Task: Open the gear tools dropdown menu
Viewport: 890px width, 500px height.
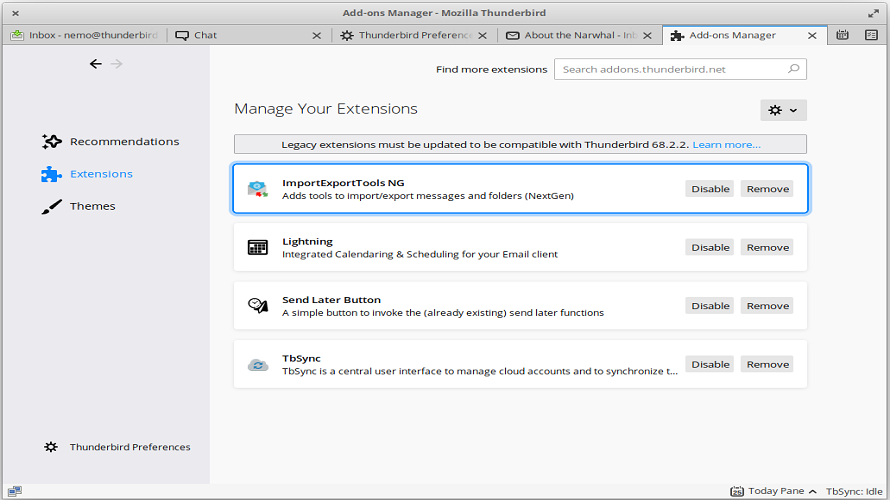Action: 783,110
